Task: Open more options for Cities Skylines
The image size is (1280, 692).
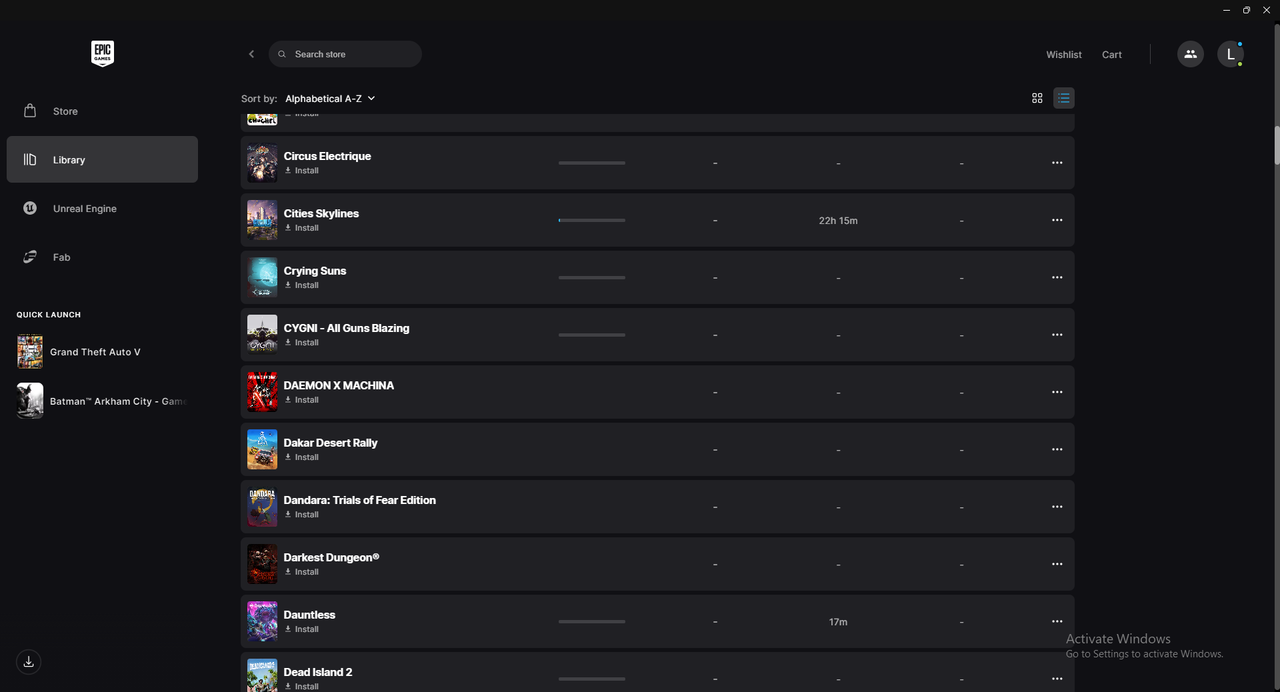Action: [x=1057, y=220]
